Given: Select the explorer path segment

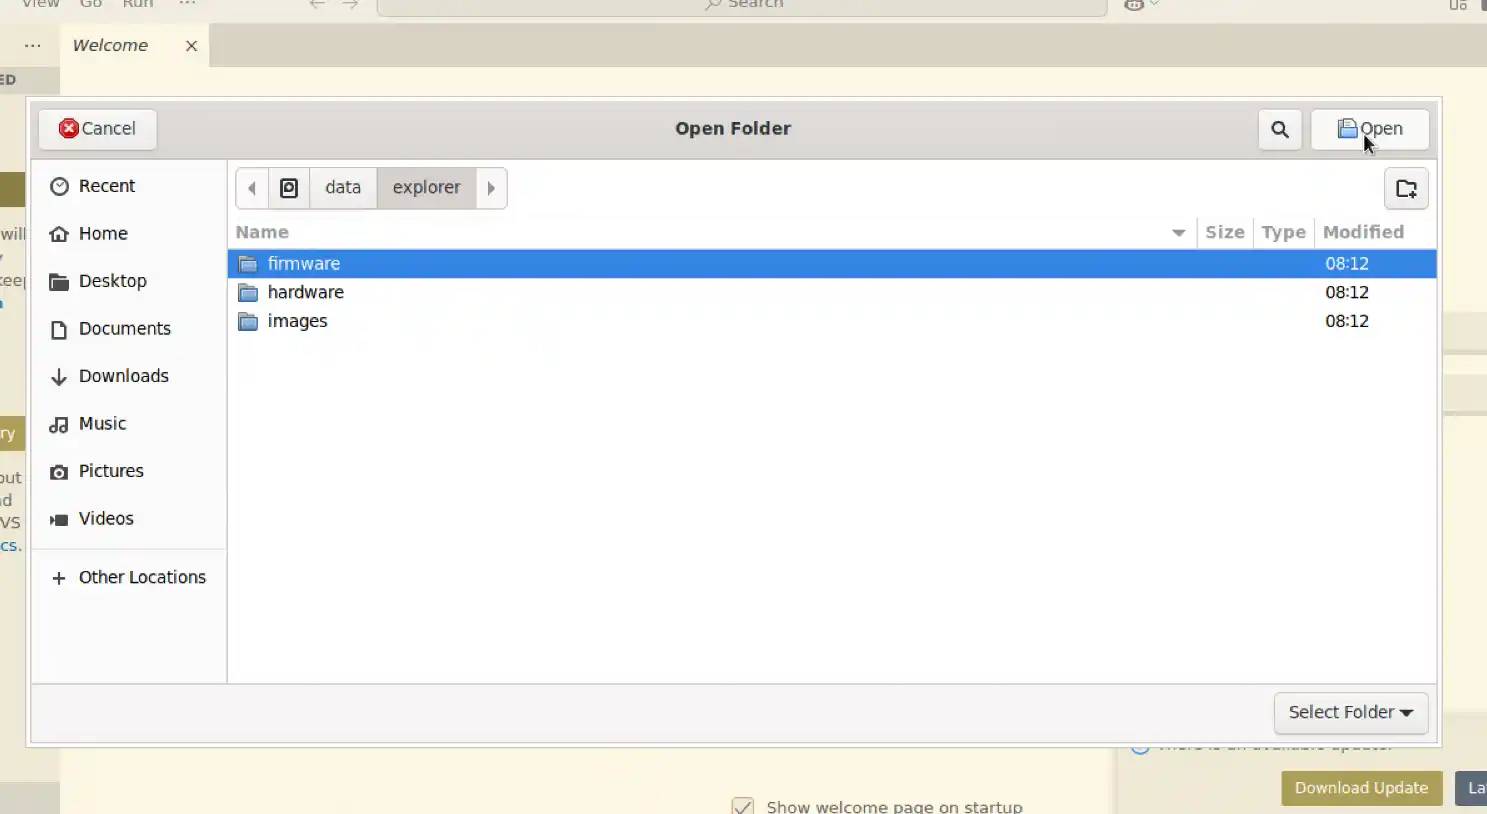Looking at the screenshot, I should click(426, 188).
